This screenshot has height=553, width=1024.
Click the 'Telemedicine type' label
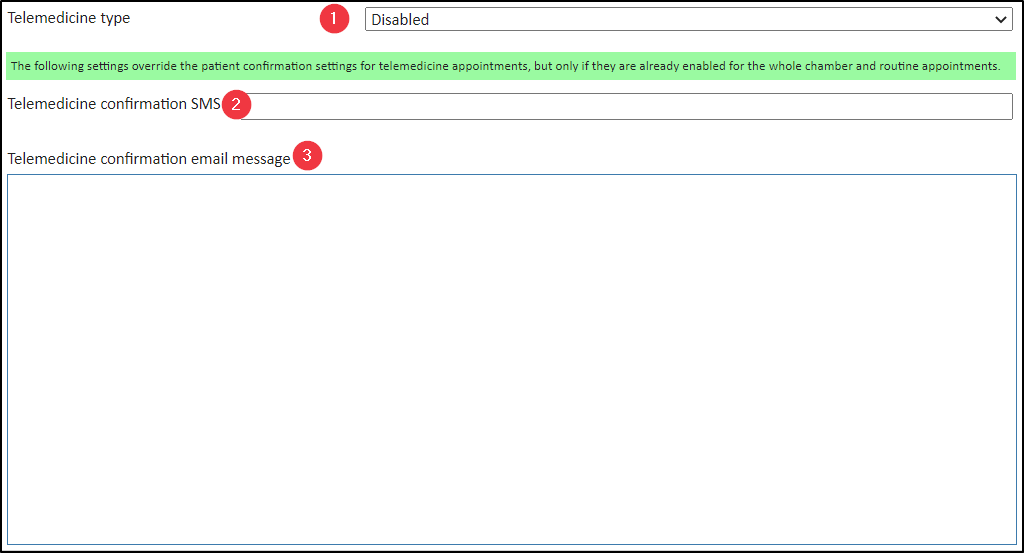69,18
